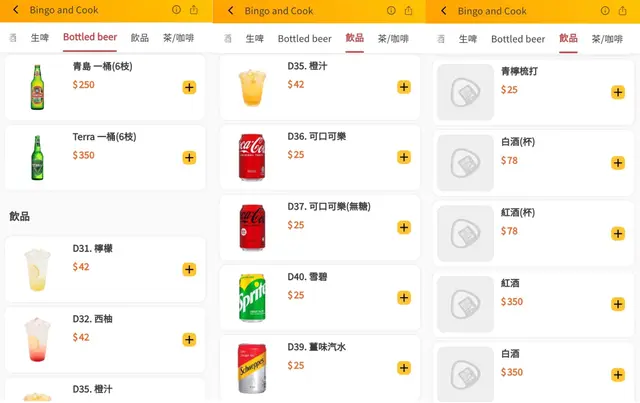Screen dimensions: 640x403
Task: Add D32. 西柚 drink to cart
Action: pyautogui.click(x=189, y=339)
